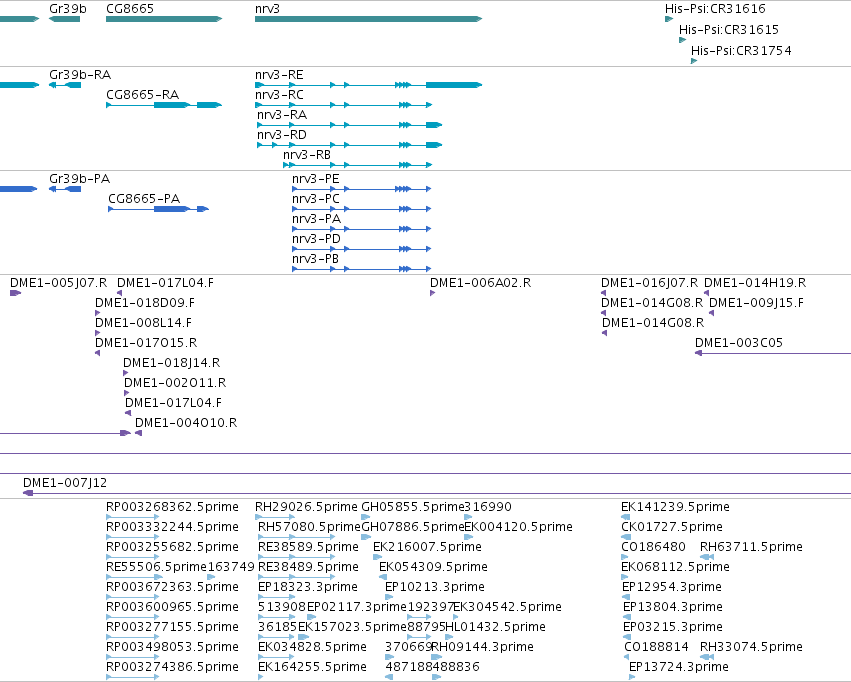Click EST RP003277155.5prime
The height and width of the screenshot is (682, 851).
[x=172, y=627]
